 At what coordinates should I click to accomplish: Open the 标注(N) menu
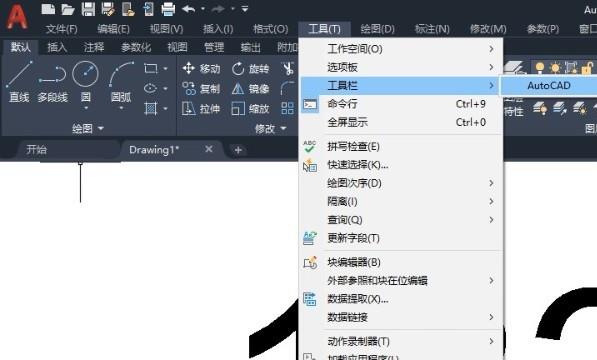[432, 29]
